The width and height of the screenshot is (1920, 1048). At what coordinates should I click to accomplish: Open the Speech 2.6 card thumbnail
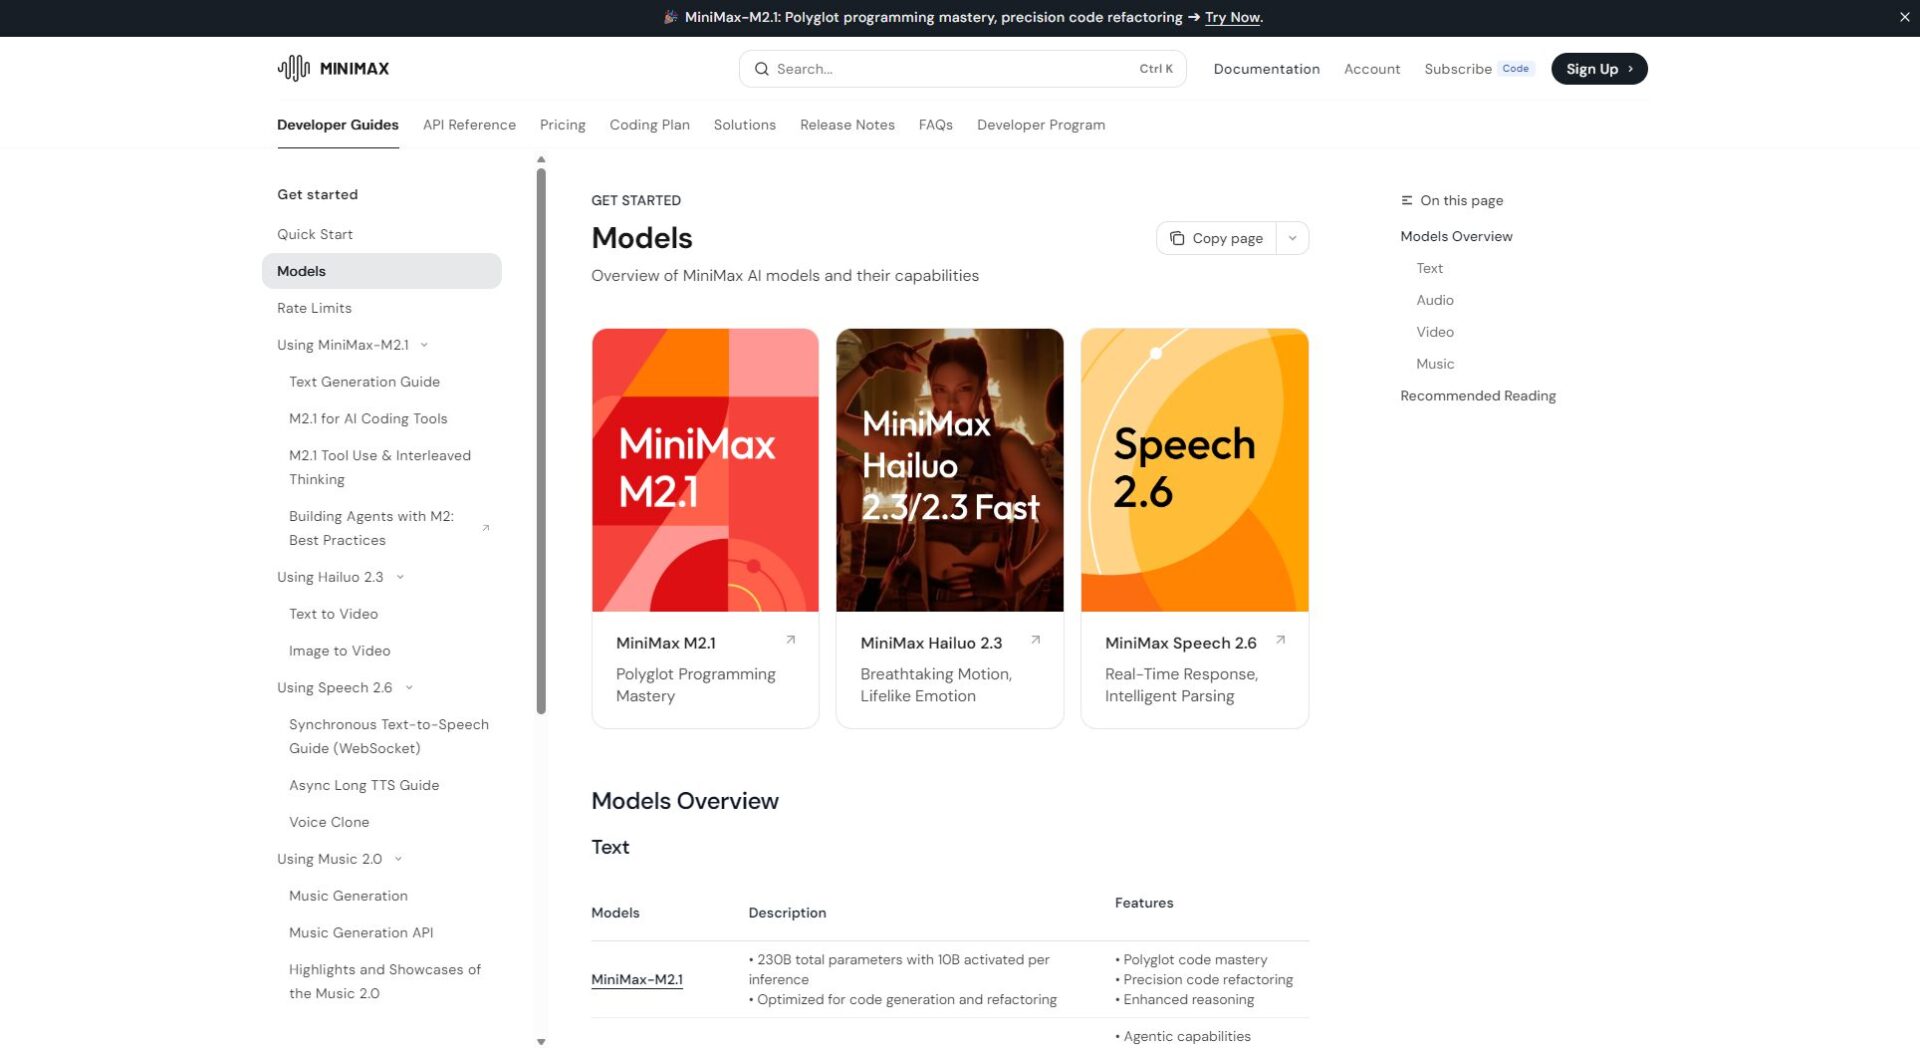tap(1194, 470)
